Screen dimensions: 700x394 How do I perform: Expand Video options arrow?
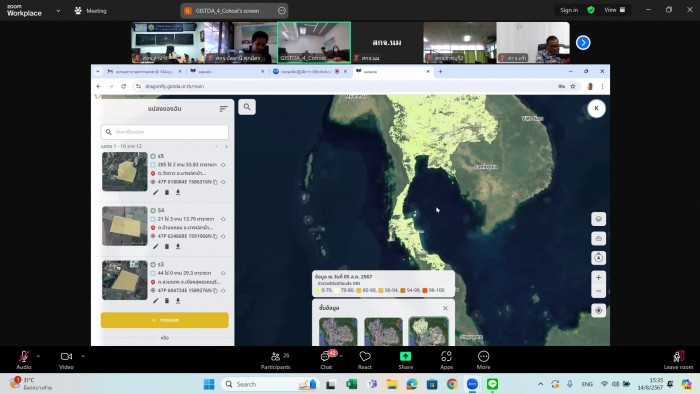tap(83, 356)
